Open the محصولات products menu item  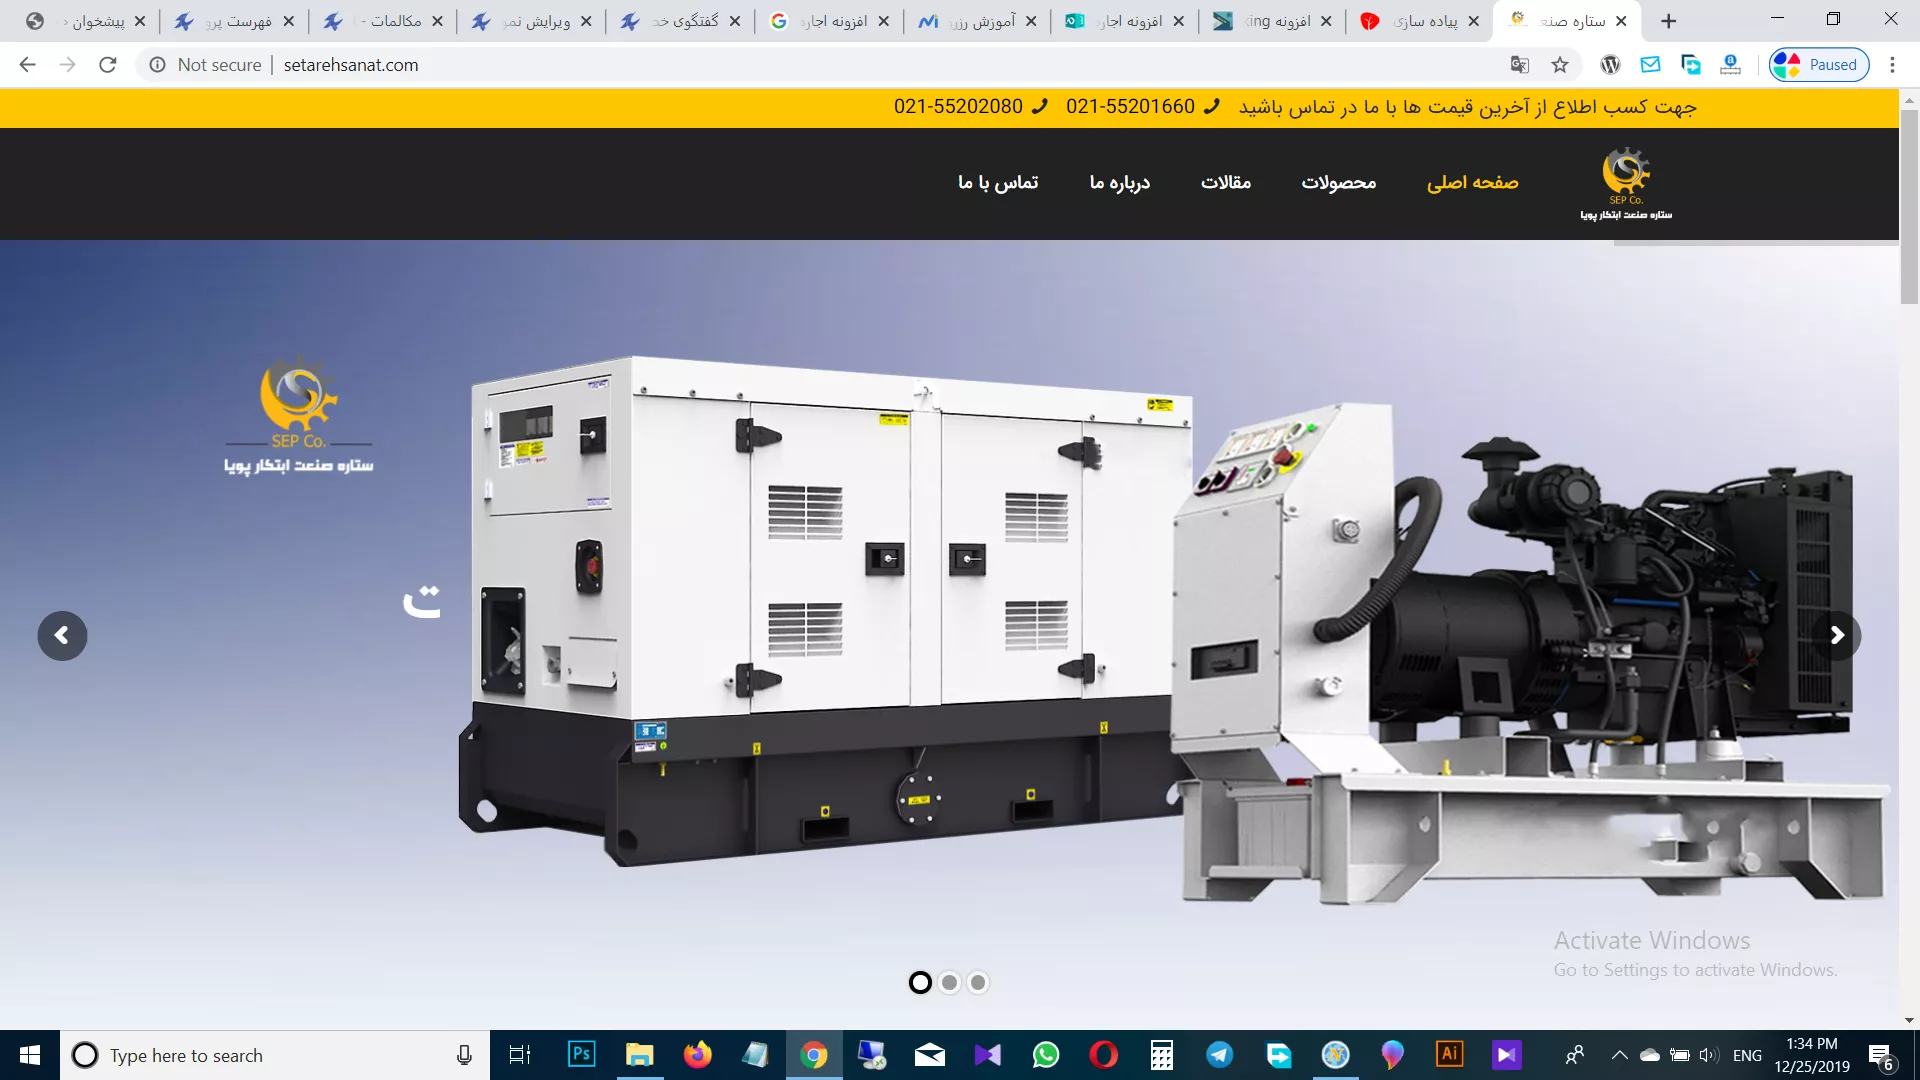tap(1338, 182)
